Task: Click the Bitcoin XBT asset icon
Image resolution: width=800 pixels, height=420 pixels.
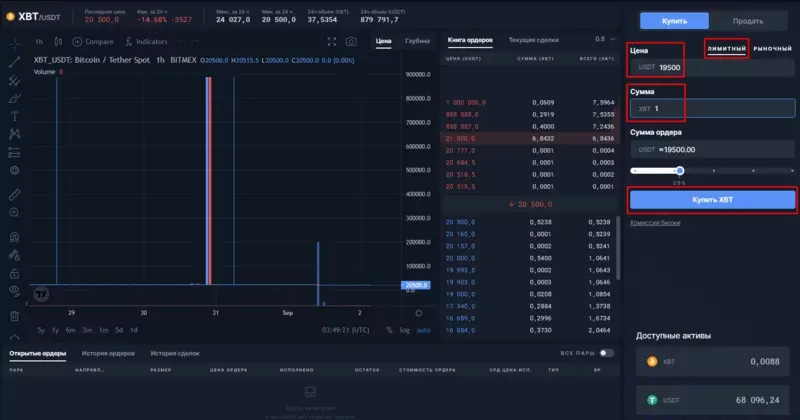Action: click(x=652, y=361)
